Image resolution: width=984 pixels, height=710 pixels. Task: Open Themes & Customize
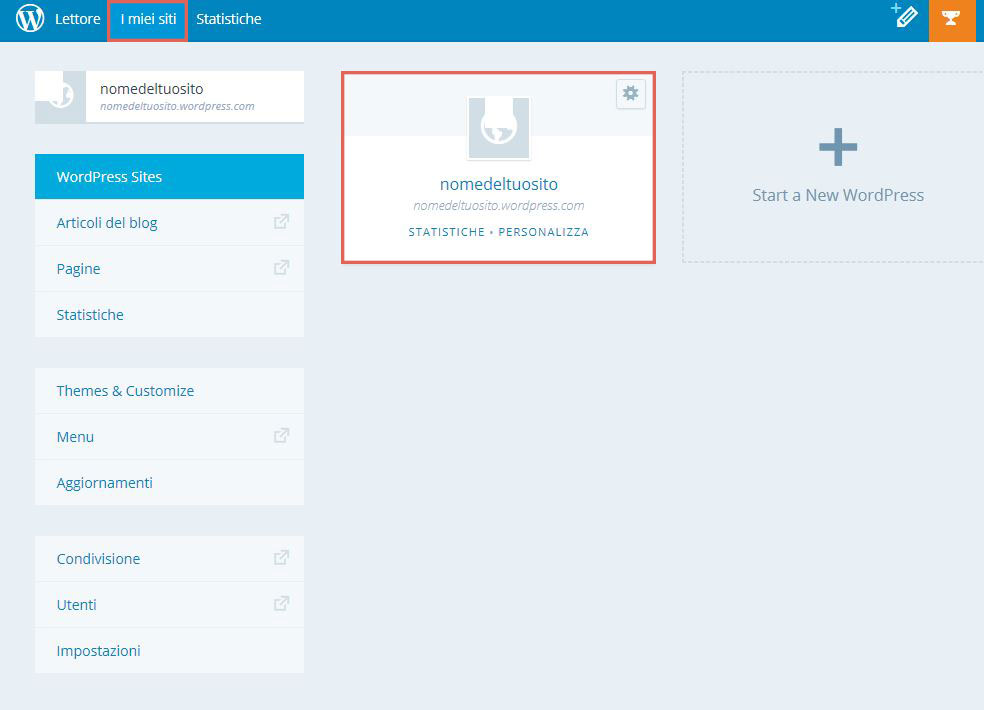pyautogui.click(x=169, y=390)
